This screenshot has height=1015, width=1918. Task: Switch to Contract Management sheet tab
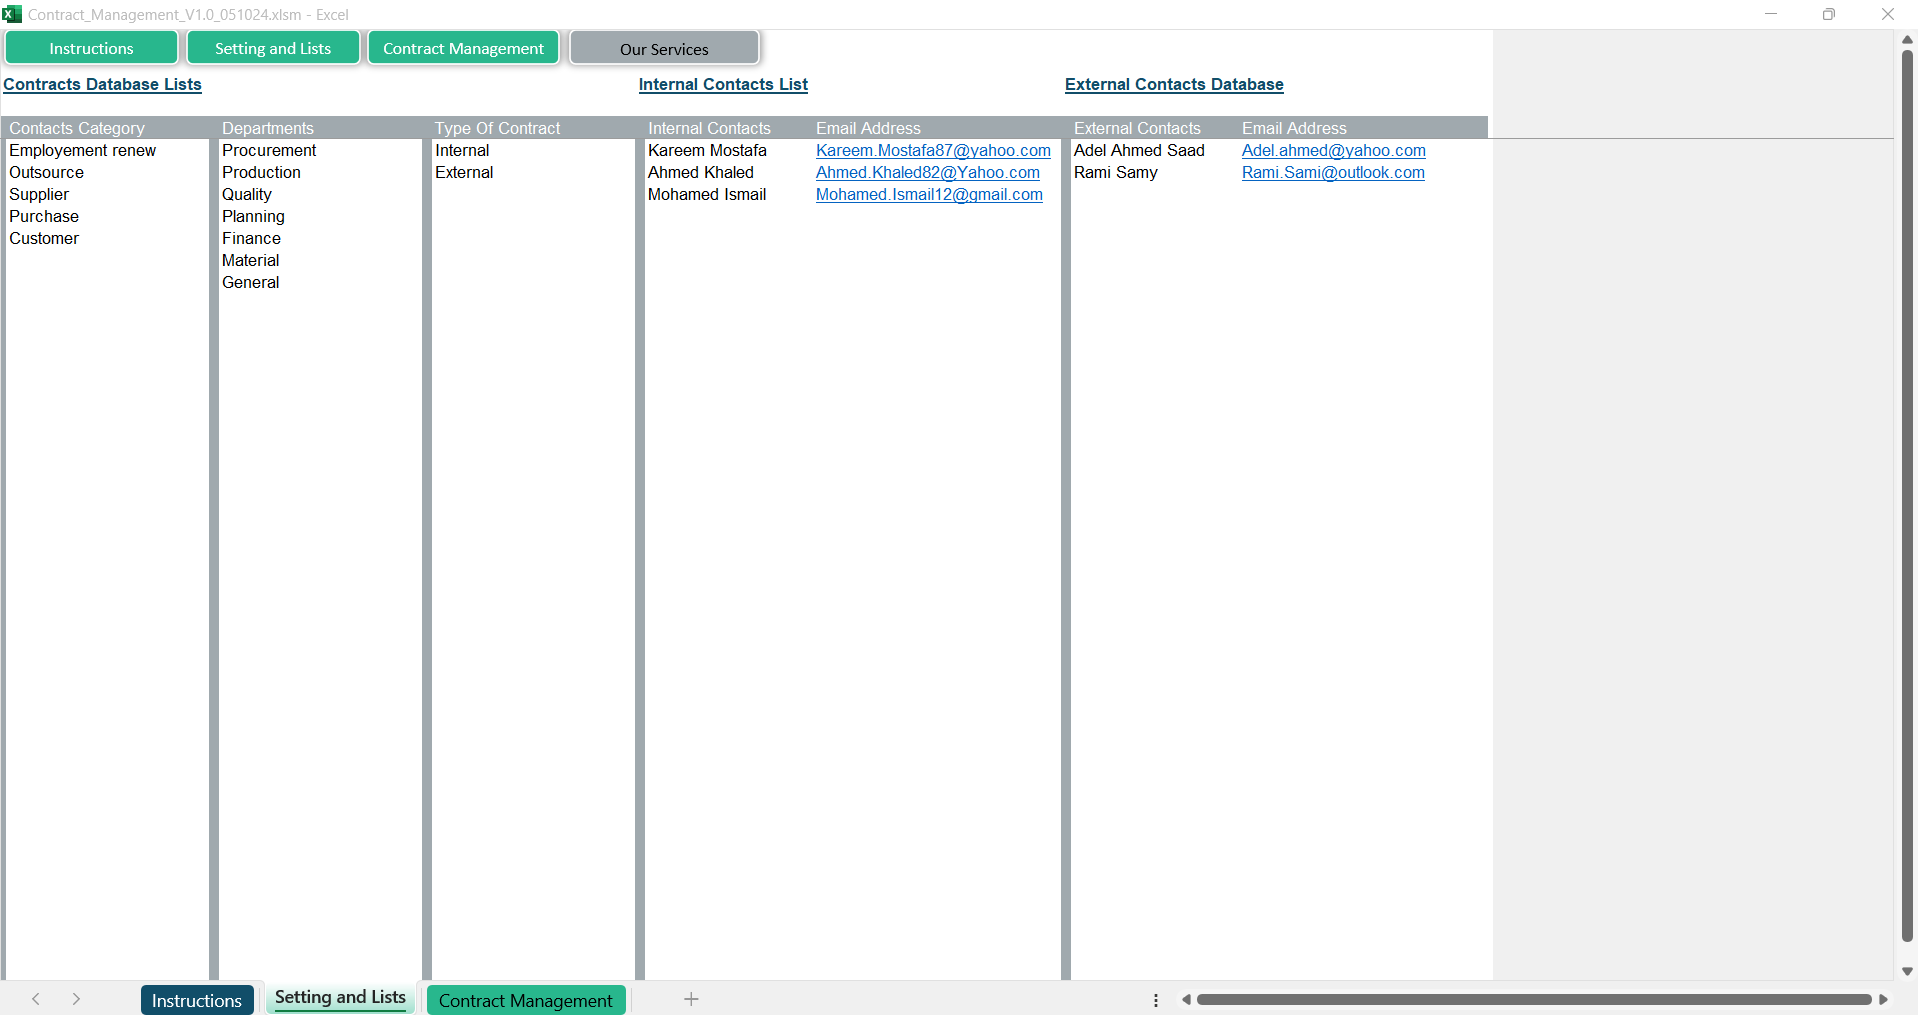[x=525, y=1000]
